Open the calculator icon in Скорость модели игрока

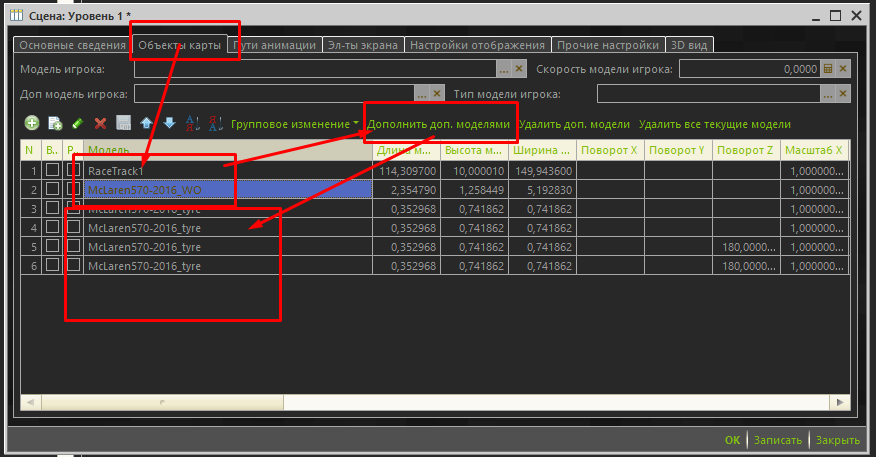click(828, 69)
